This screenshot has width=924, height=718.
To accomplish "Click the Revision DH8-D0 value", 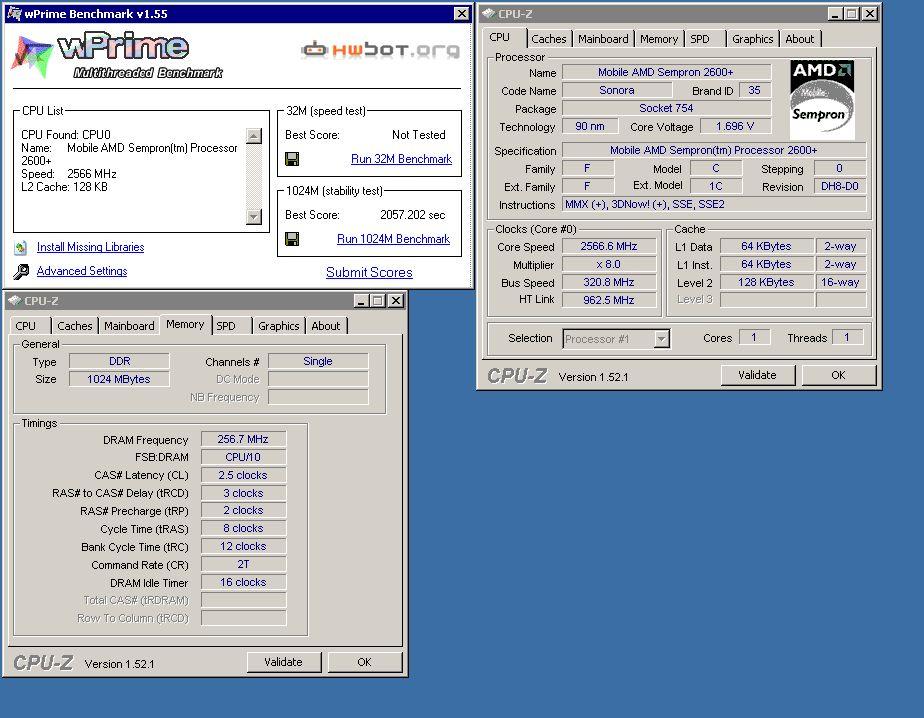I will click(x=840, y=186).
